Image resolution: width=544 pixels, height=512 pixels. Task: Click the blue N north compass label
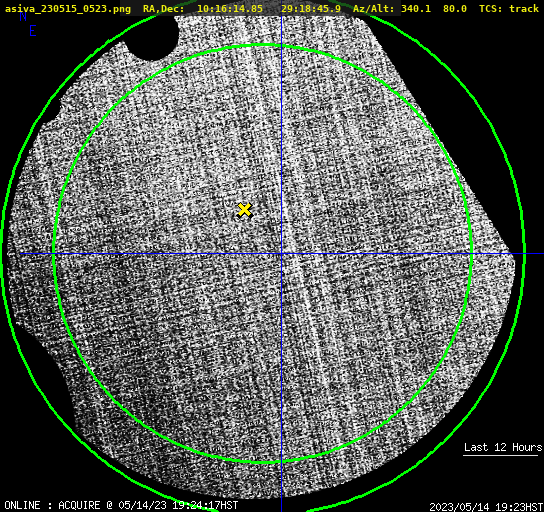[x=23, y=16]
